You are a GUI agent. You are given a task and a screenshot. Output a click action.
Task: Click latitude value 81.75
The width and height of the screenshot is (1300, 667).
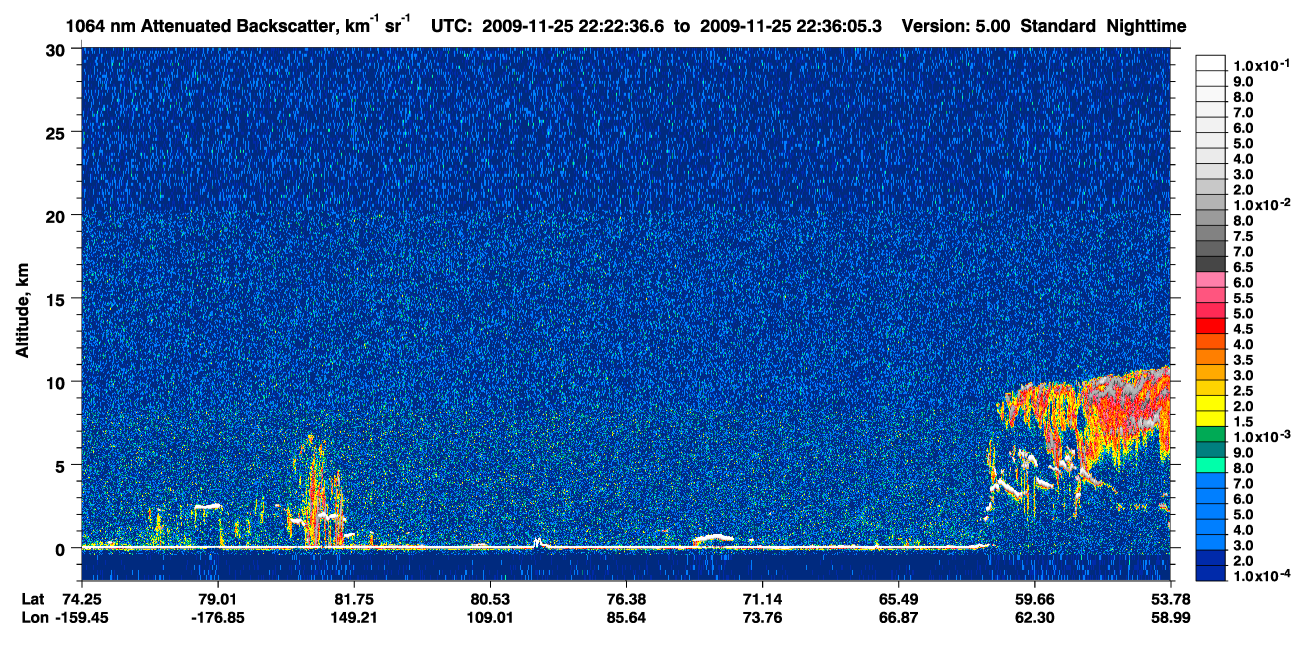click(x=354, y=599)
